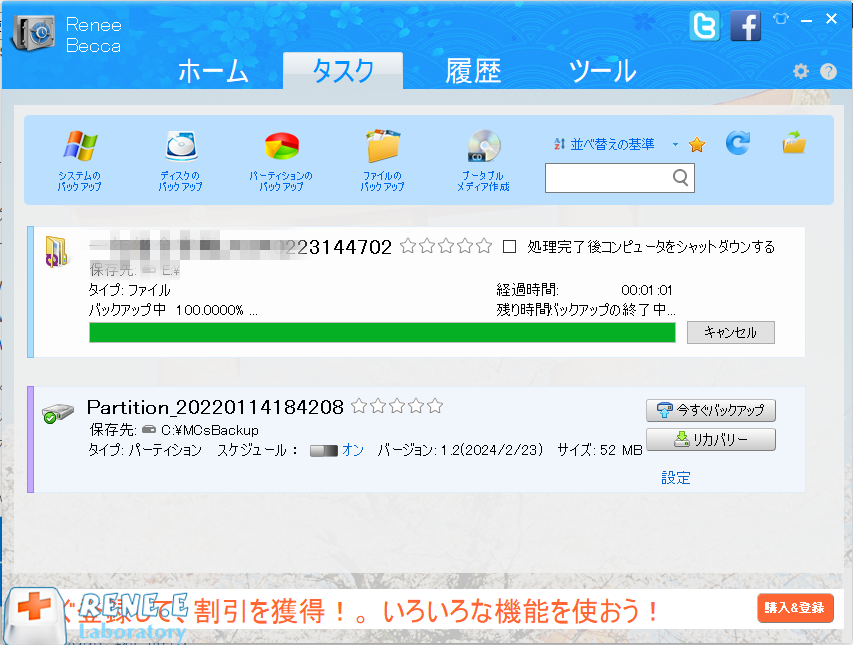
Task: Click the version 1.2(2024/2/23) text
Action: [460, 450]
